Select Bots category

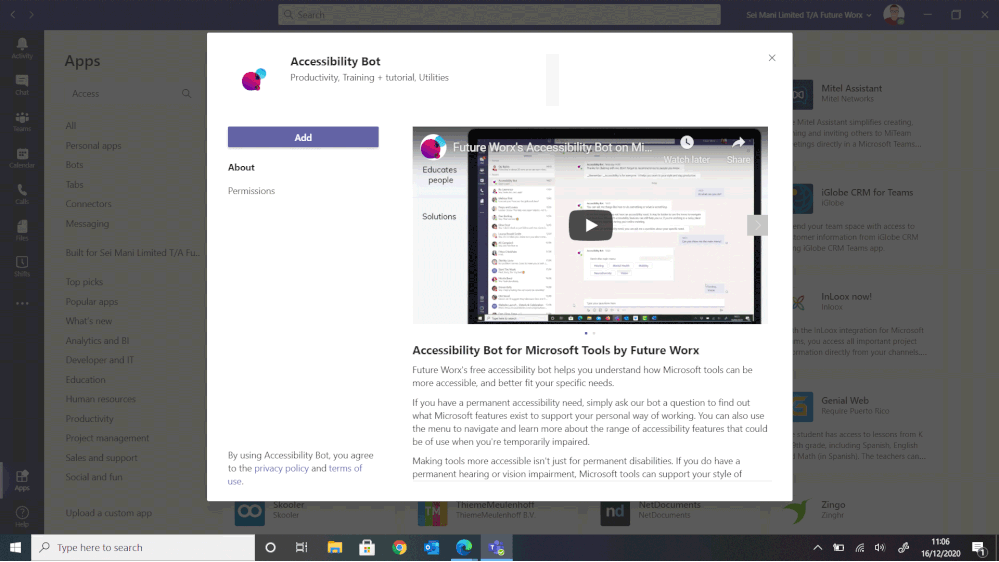tap(75, 164)
